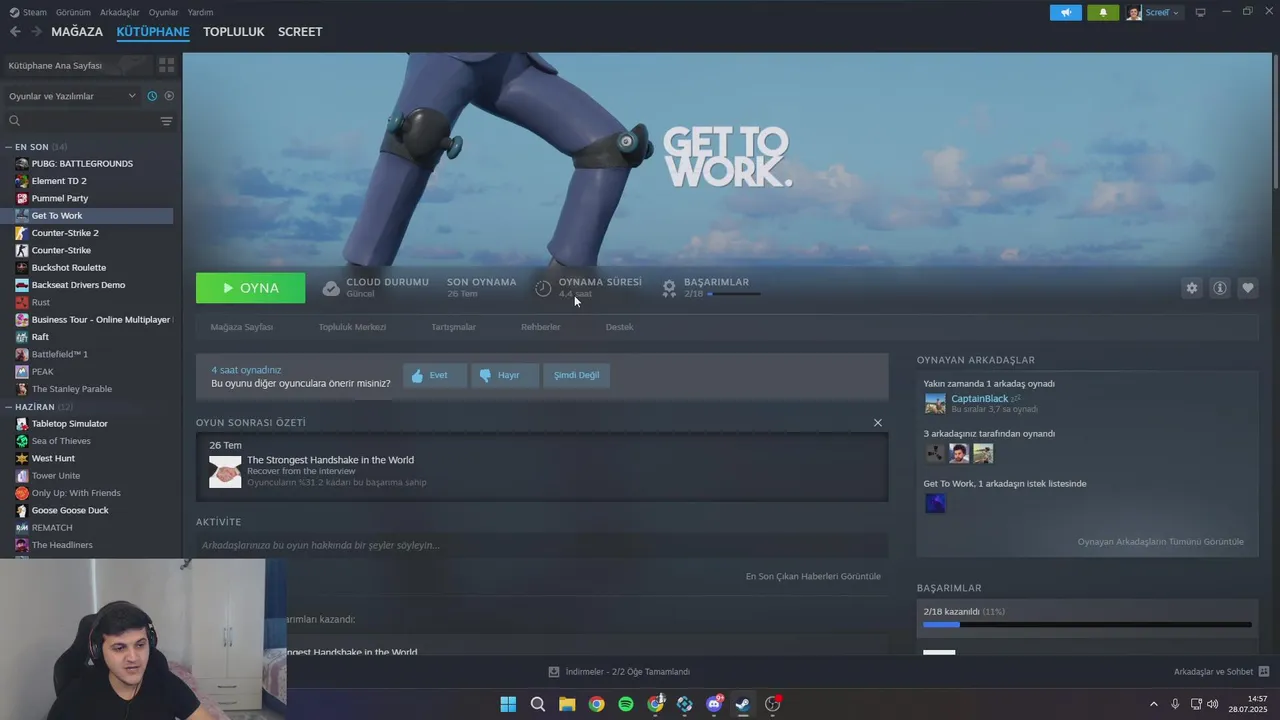This screenshot has height=720, width=1280.
Task: Click the play time clock icon
Action: pyautogui.click(x=543, y=288)
